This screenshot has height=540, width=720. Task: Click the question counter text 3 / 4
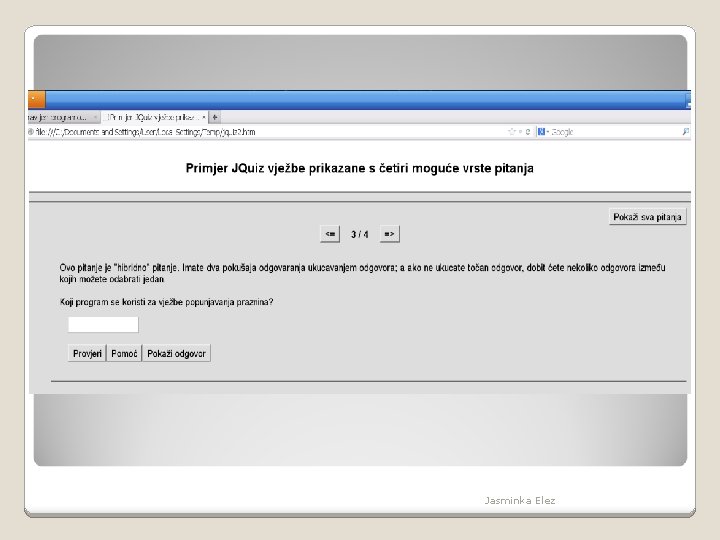pos(360,234)
